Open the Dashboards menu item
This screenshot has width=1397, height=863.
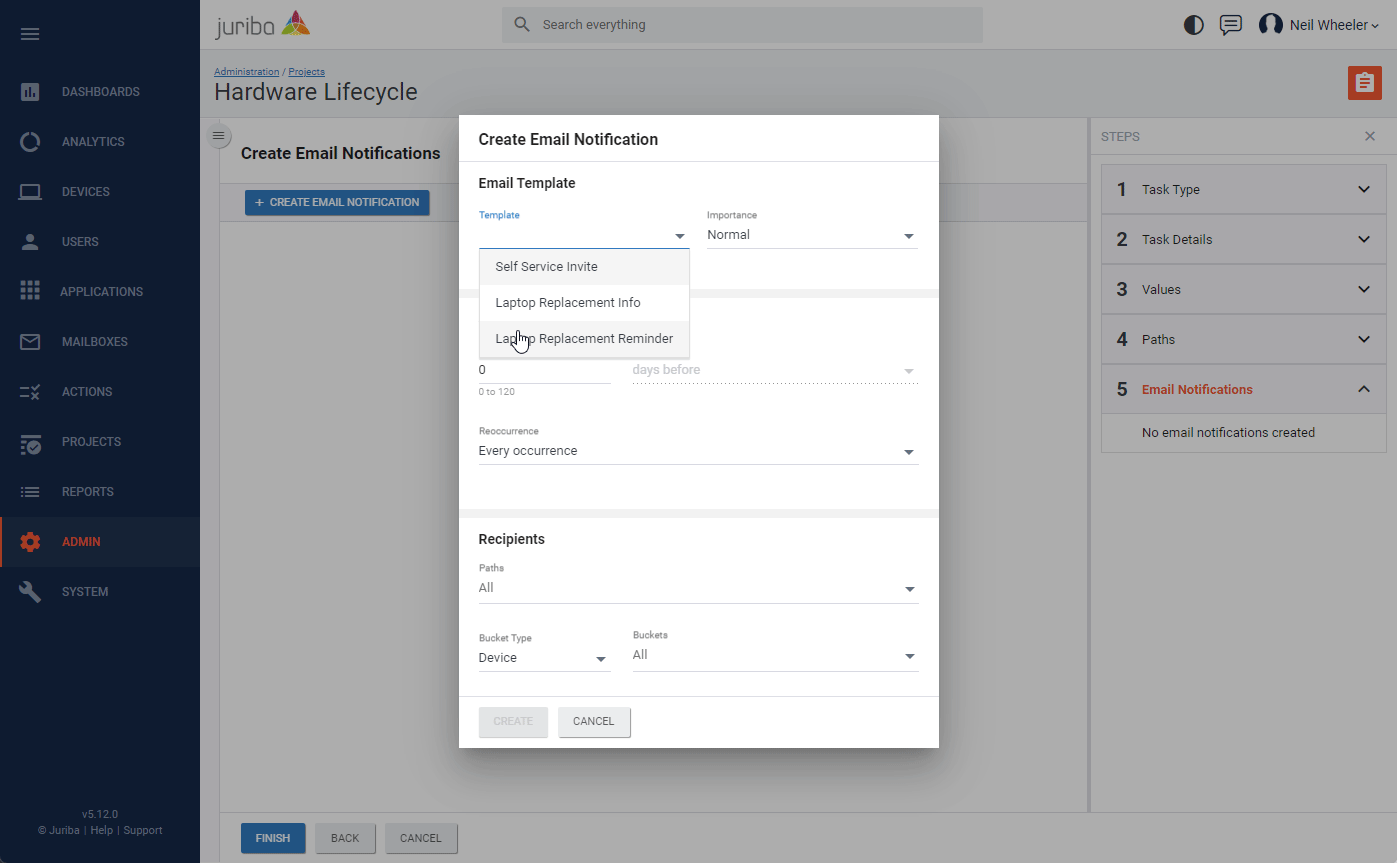(100, 92)
